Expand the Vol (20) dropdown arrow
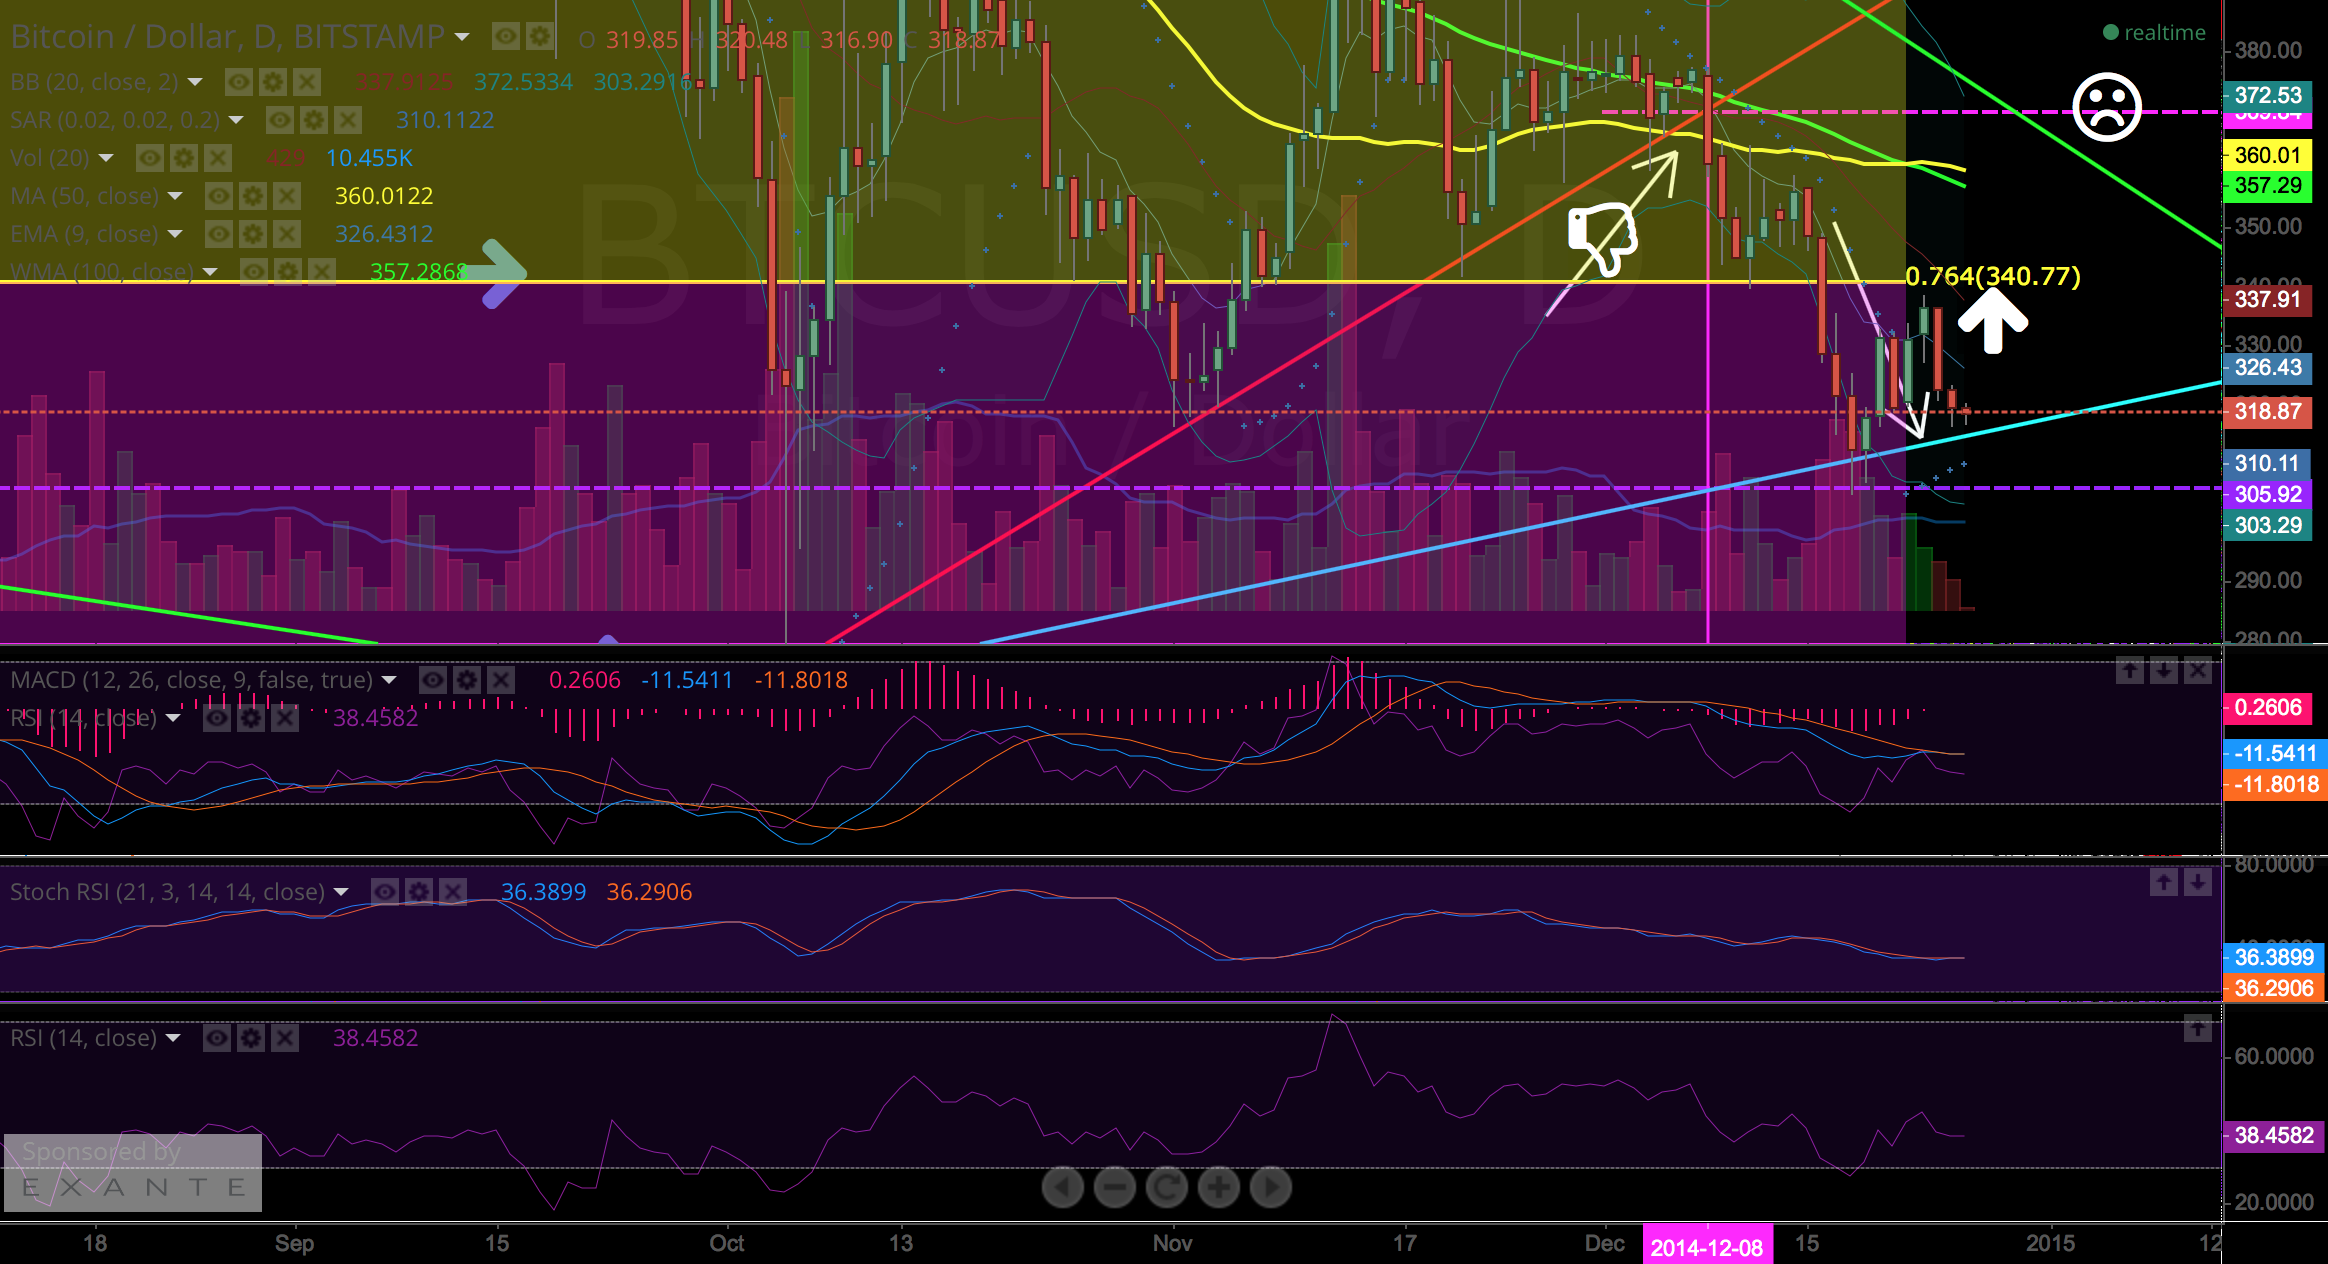 pos(106,158)
